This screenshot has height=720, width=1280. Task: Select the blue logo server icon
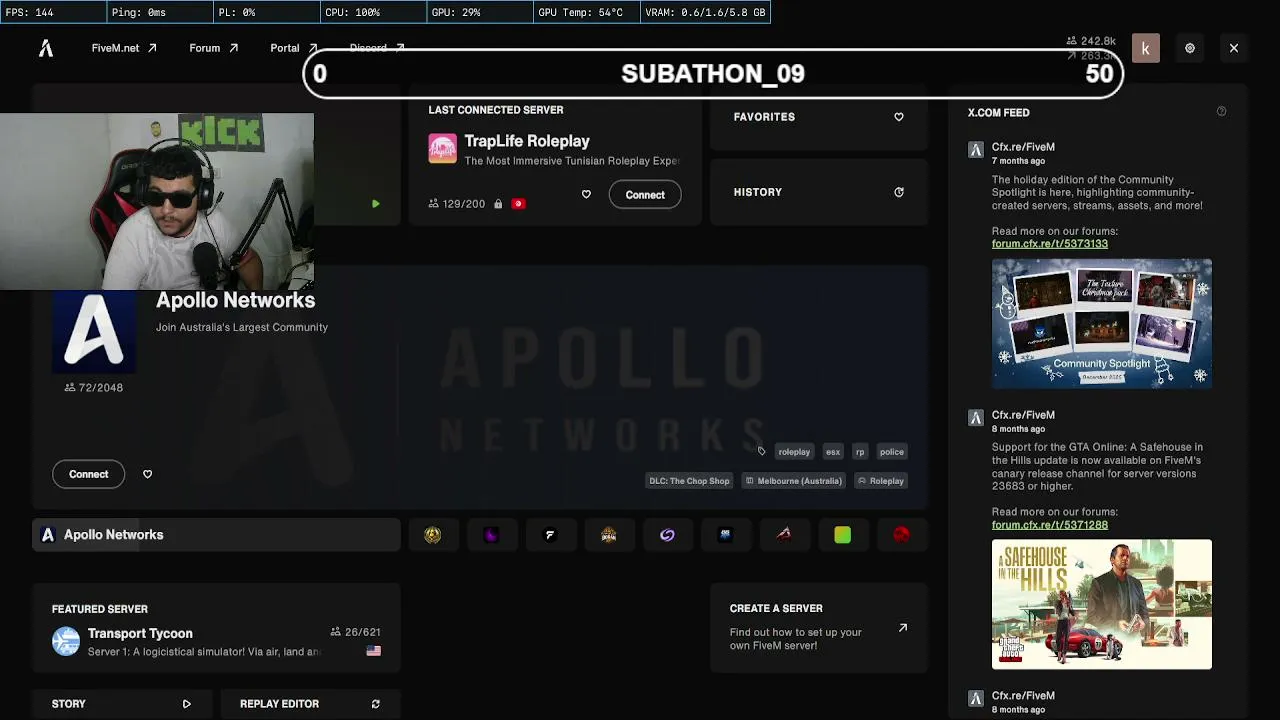(725, 535)
